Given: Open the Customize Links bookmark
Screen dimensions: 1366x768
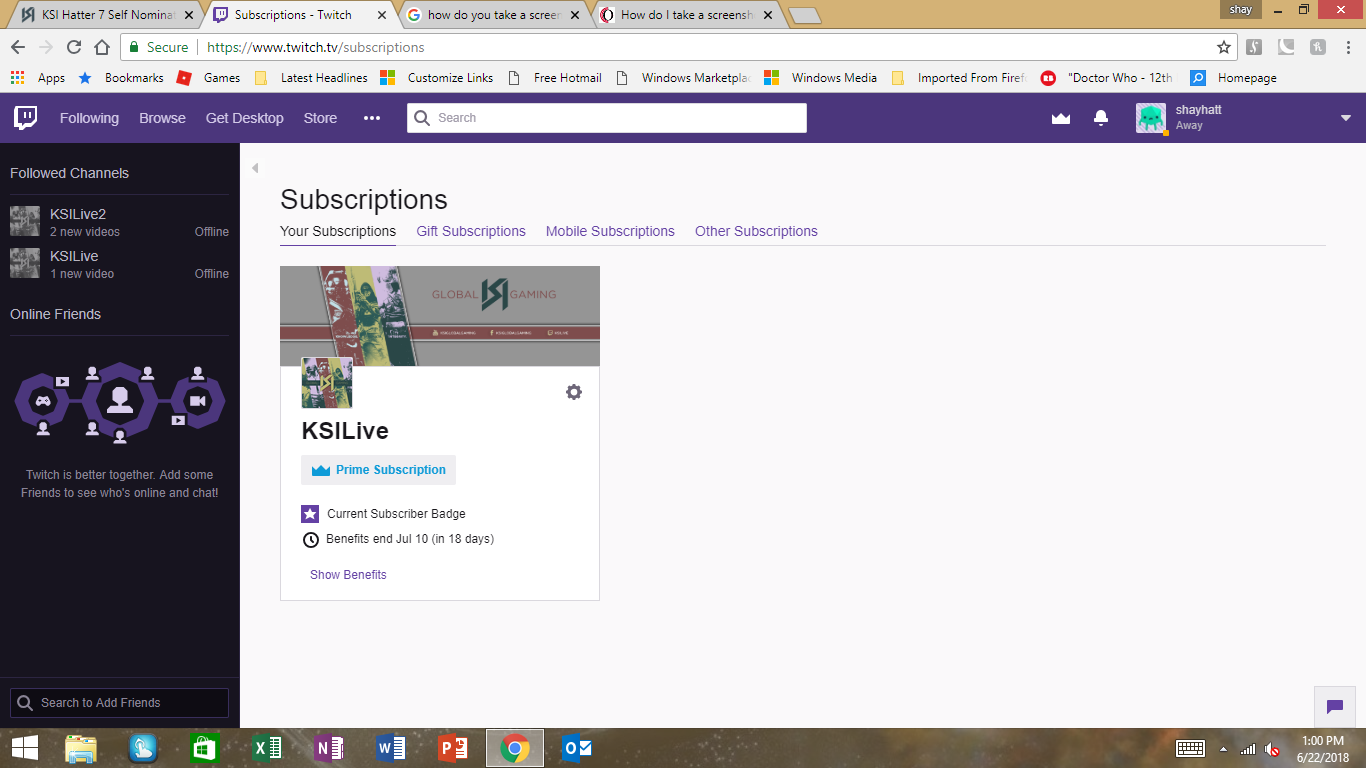Looking at the screenshot, I should pyautogui.click(x=437, y=78).
